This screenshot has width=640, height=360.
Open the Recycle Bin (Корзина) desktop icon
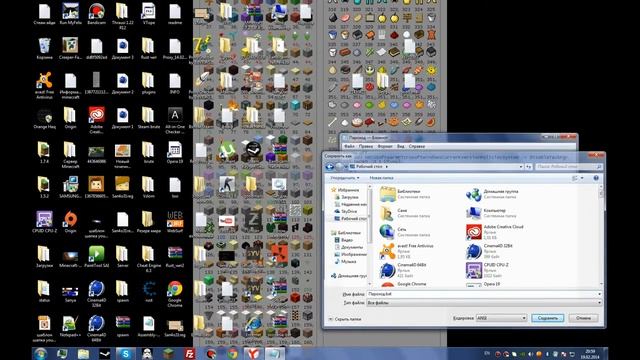[44, 49]
